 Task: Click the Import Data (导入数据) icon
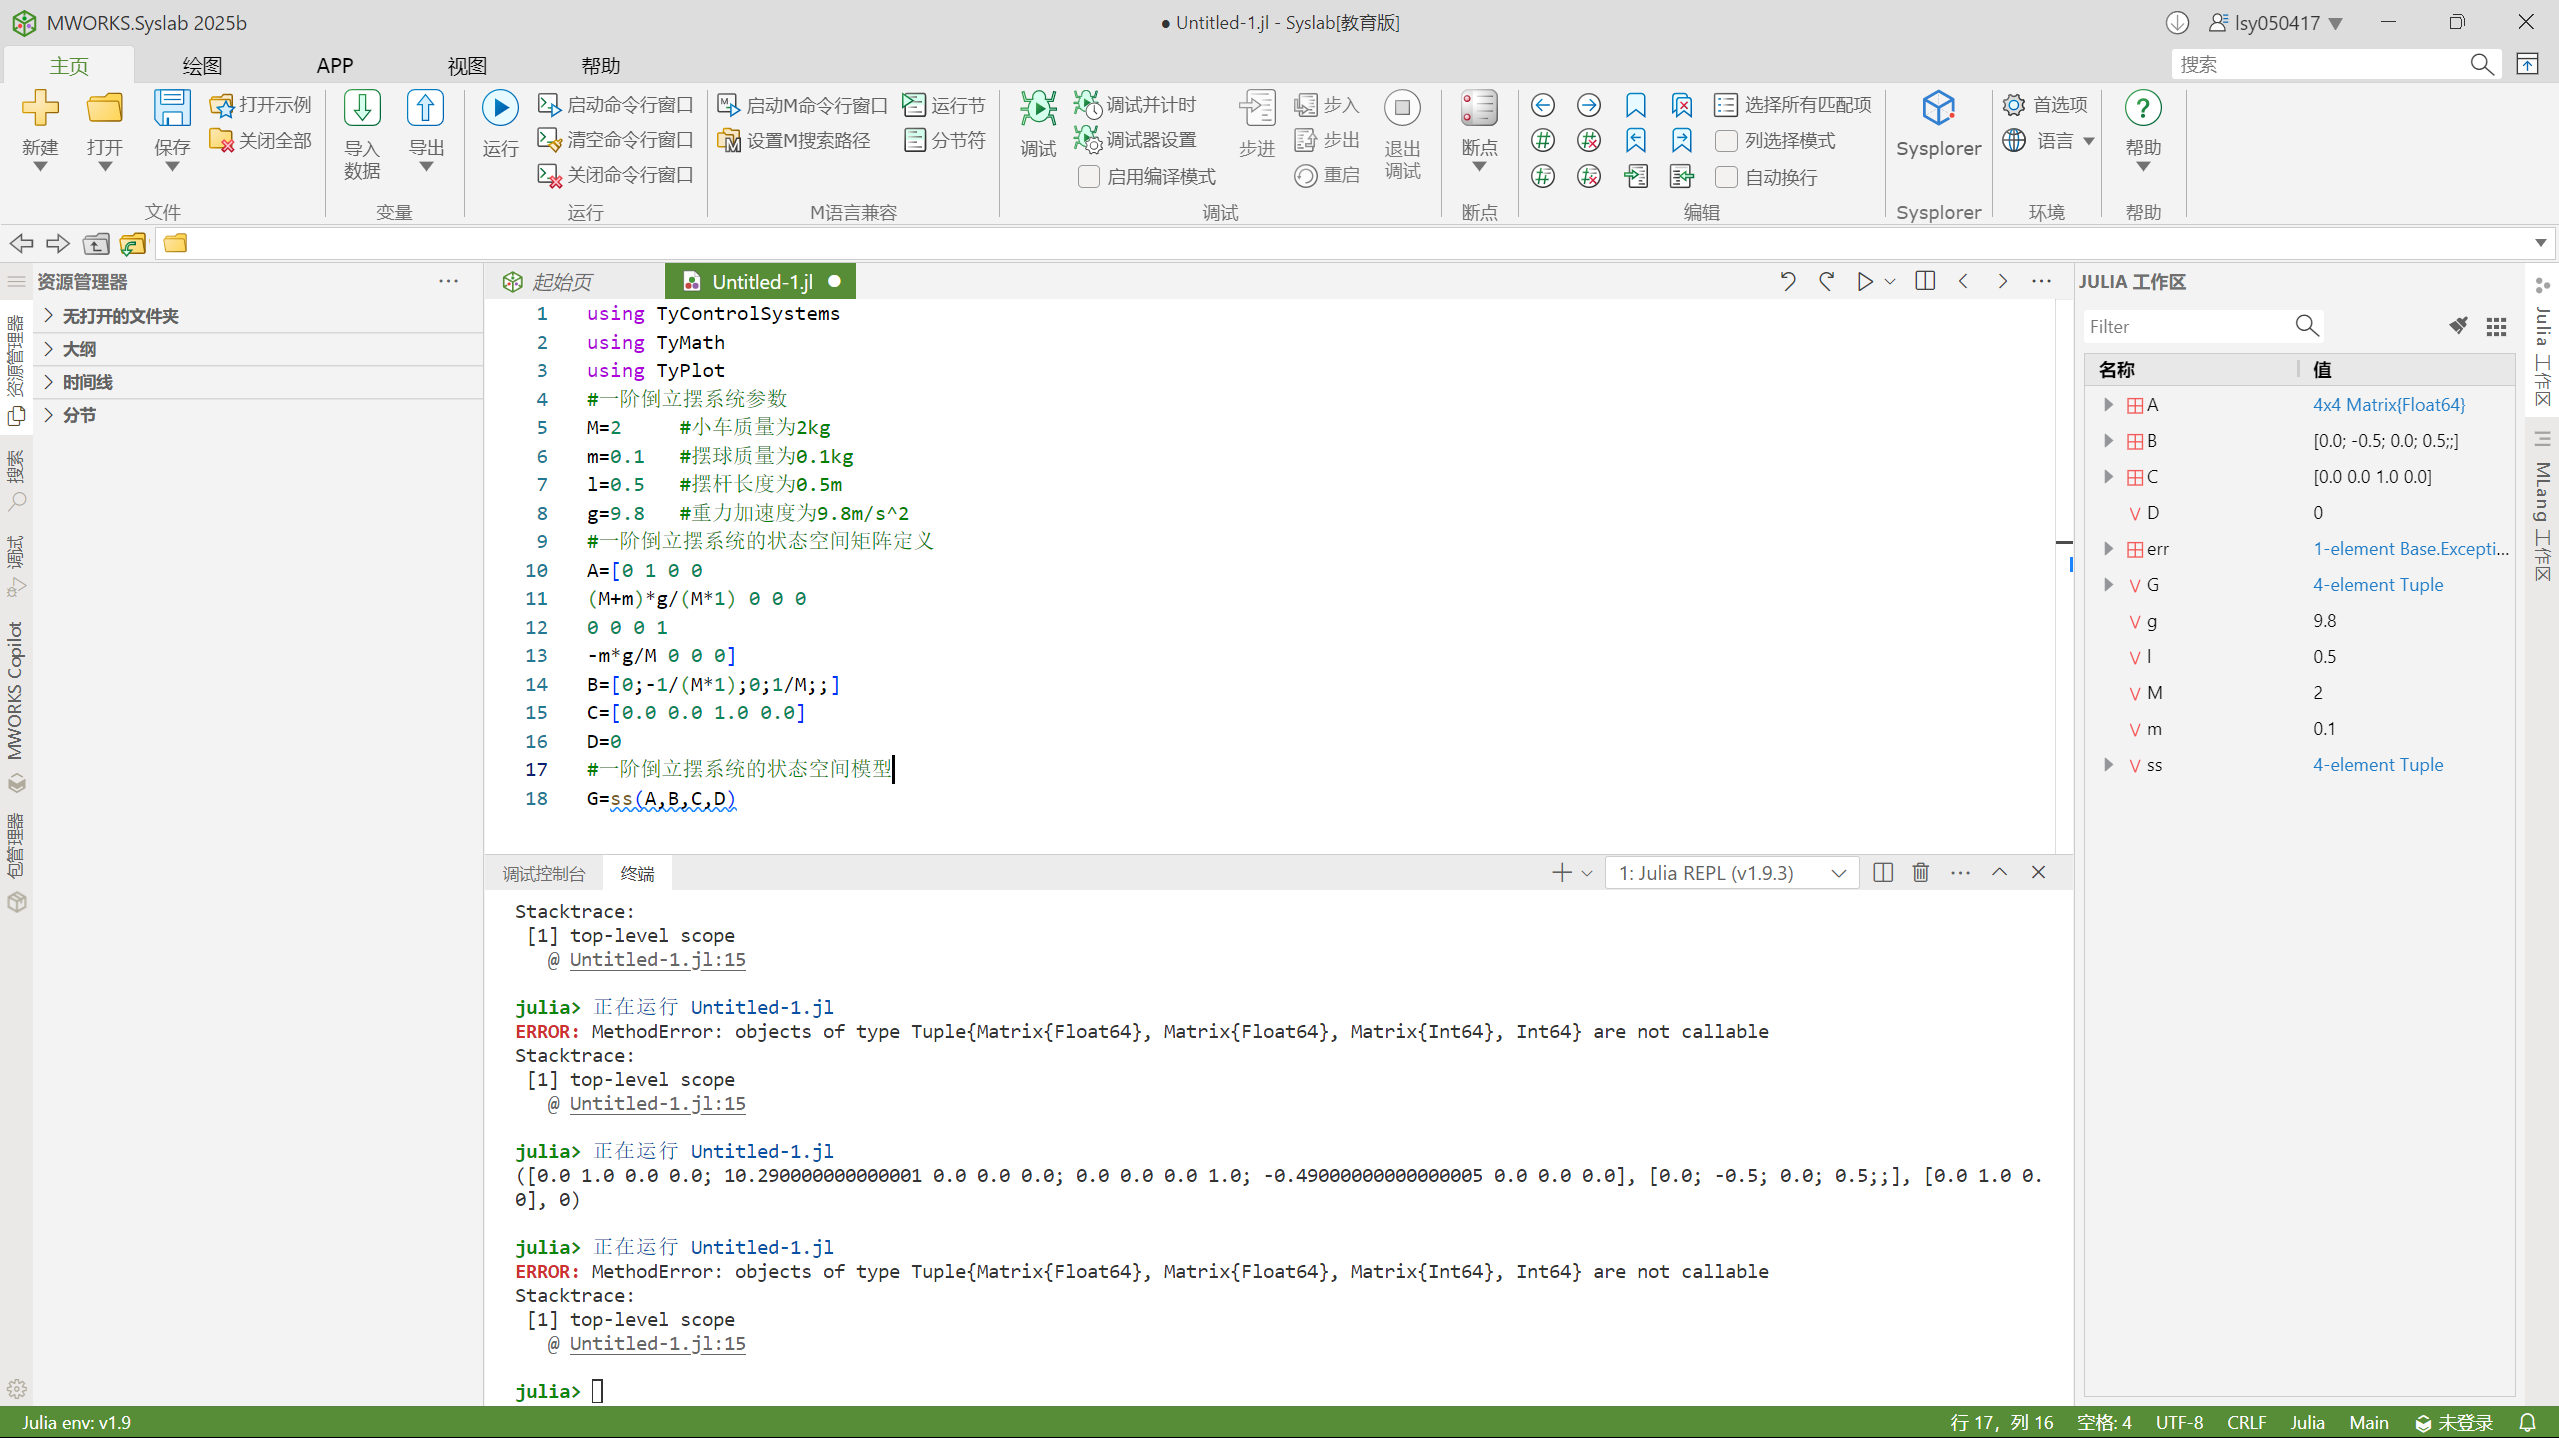coord(362,108)
